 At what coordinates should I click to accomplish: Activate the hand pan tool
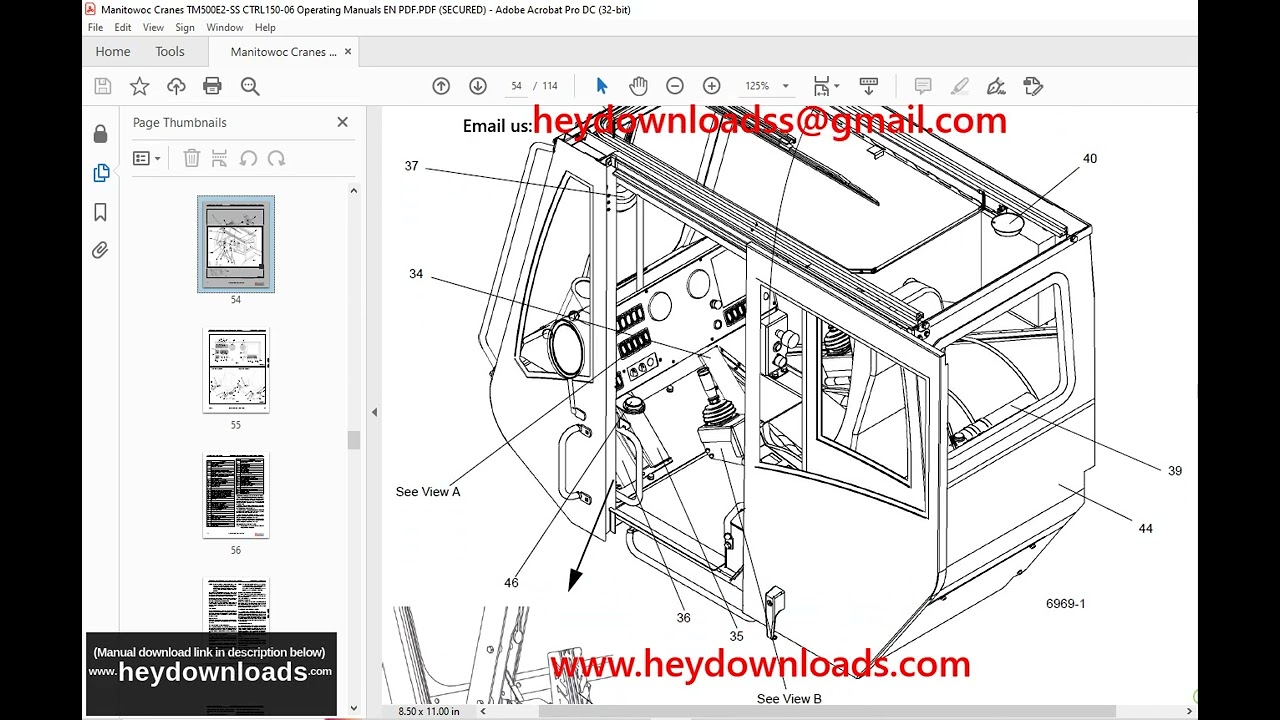[x=638, y=86]
